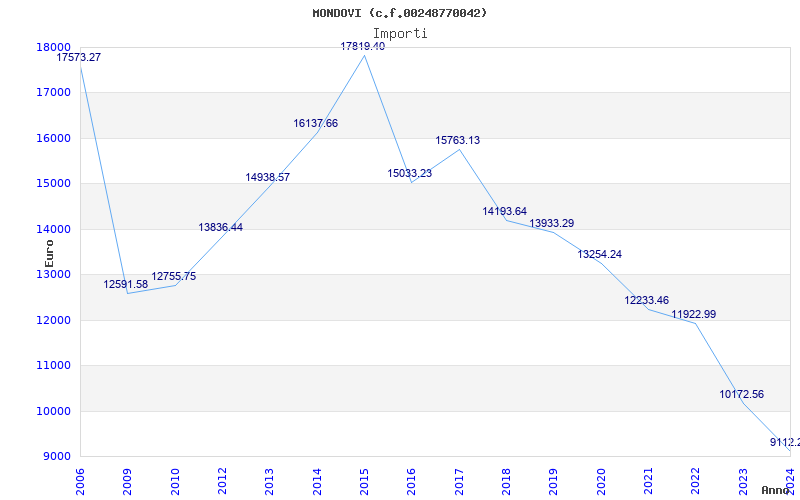
Task: Click x-axis year label 2019
Action: [554, 482]
